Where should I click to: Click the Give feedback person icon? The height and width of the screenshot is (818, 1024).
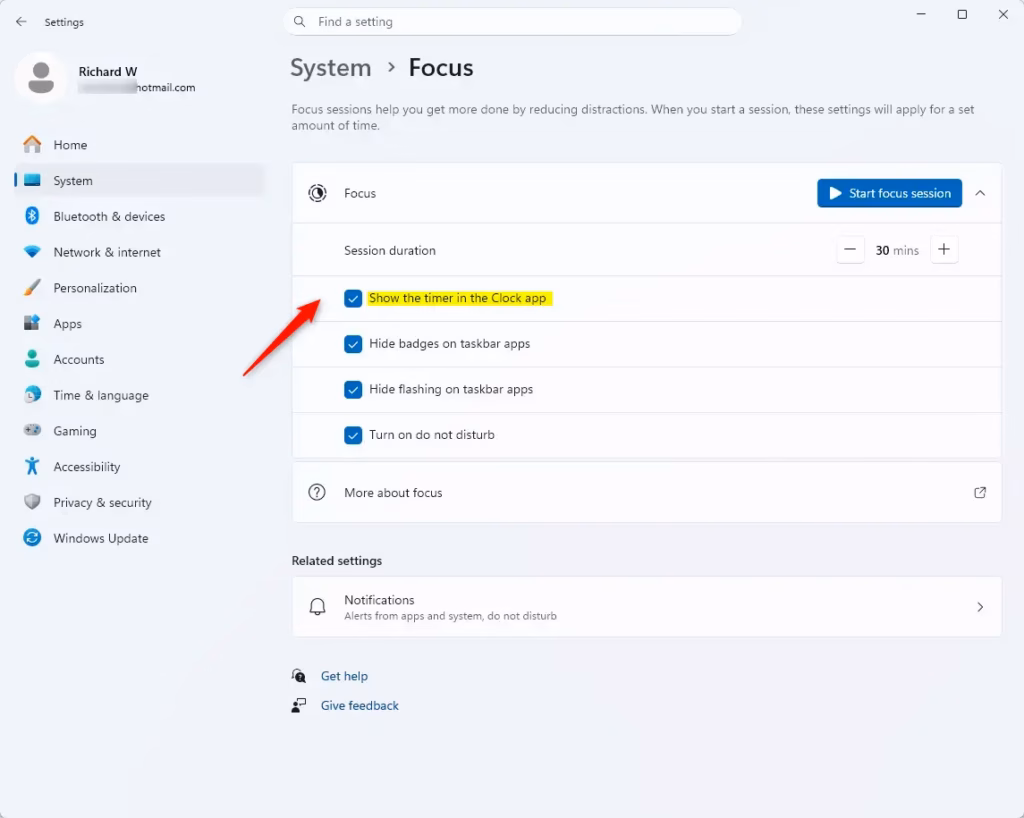click(299, 705)
